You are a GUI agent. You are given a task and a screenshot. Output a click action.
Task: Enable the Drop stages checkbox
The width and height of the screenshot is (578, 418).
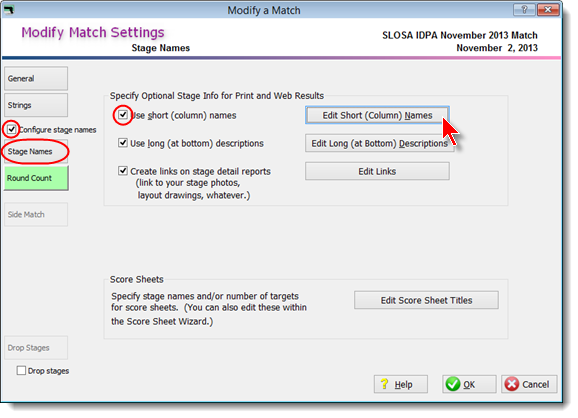click(x=21, y=370)
